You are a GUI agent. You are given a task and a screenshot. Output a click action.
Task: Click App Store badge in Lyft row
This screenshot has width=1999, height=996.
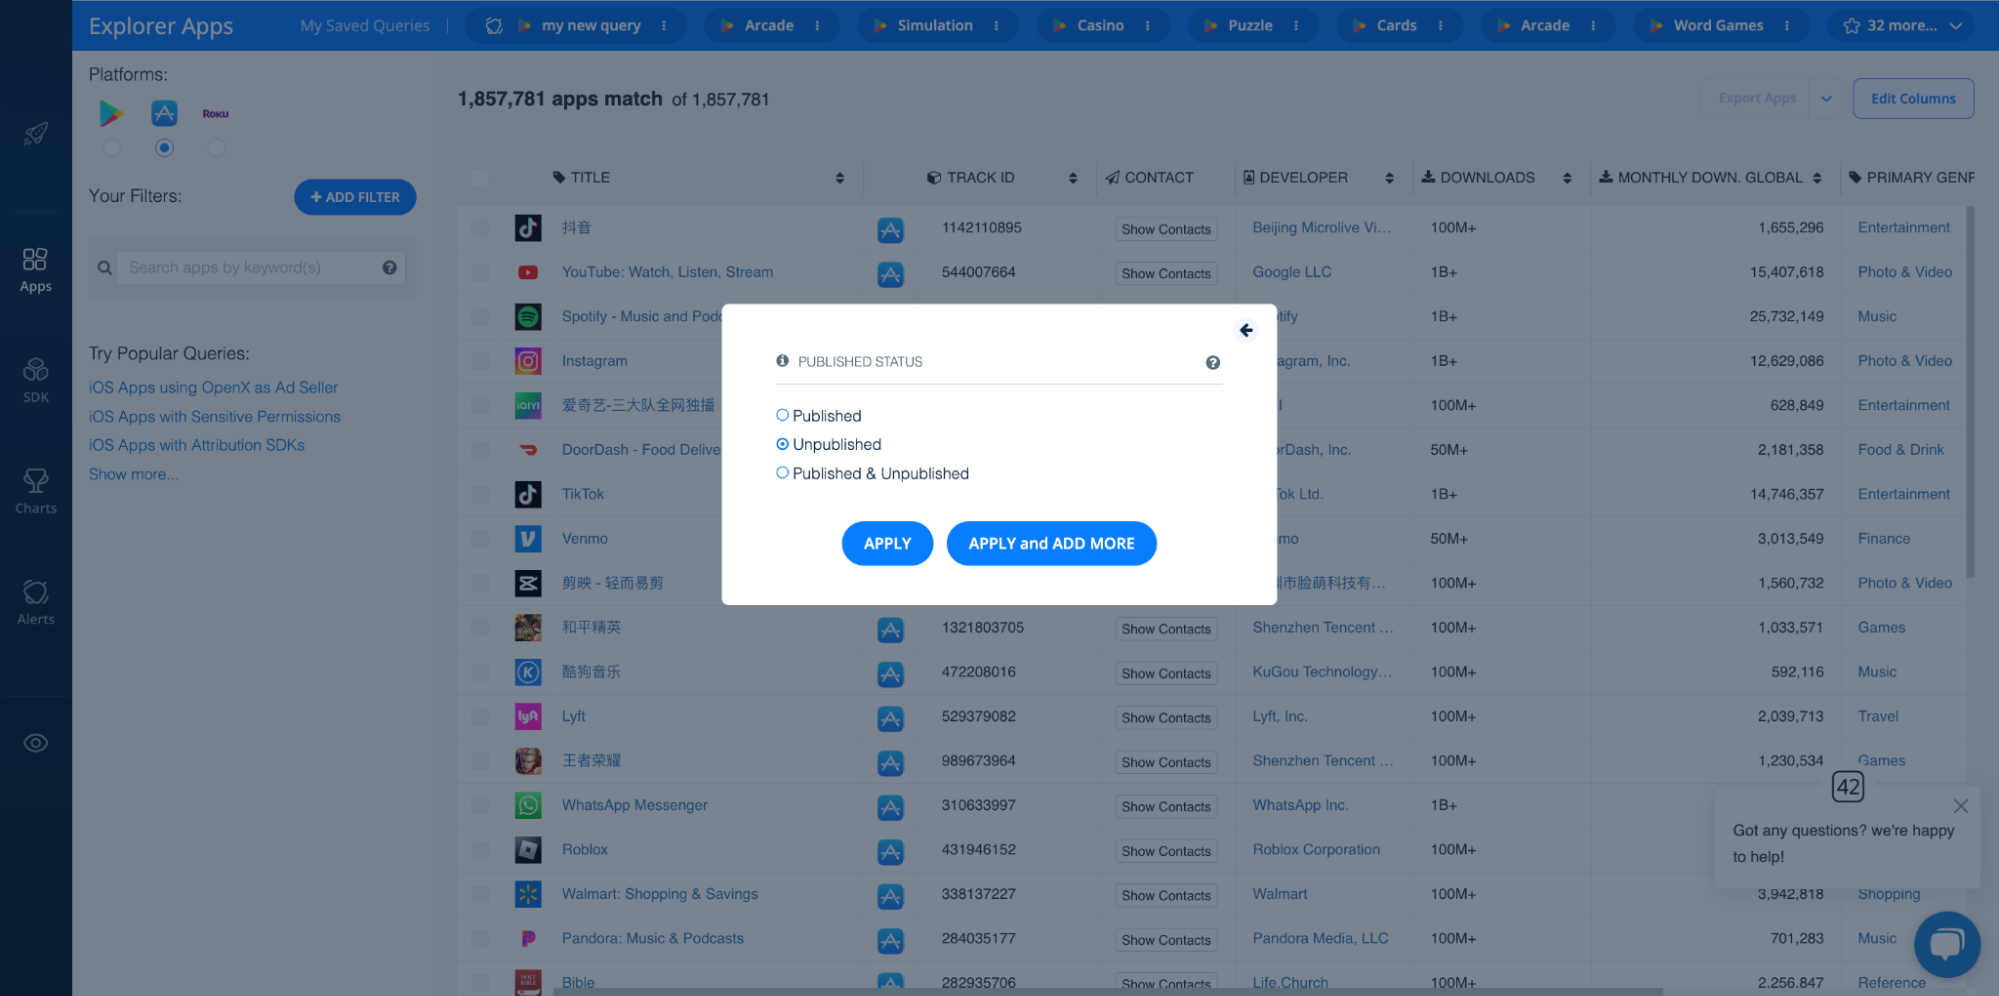[890, 718]
